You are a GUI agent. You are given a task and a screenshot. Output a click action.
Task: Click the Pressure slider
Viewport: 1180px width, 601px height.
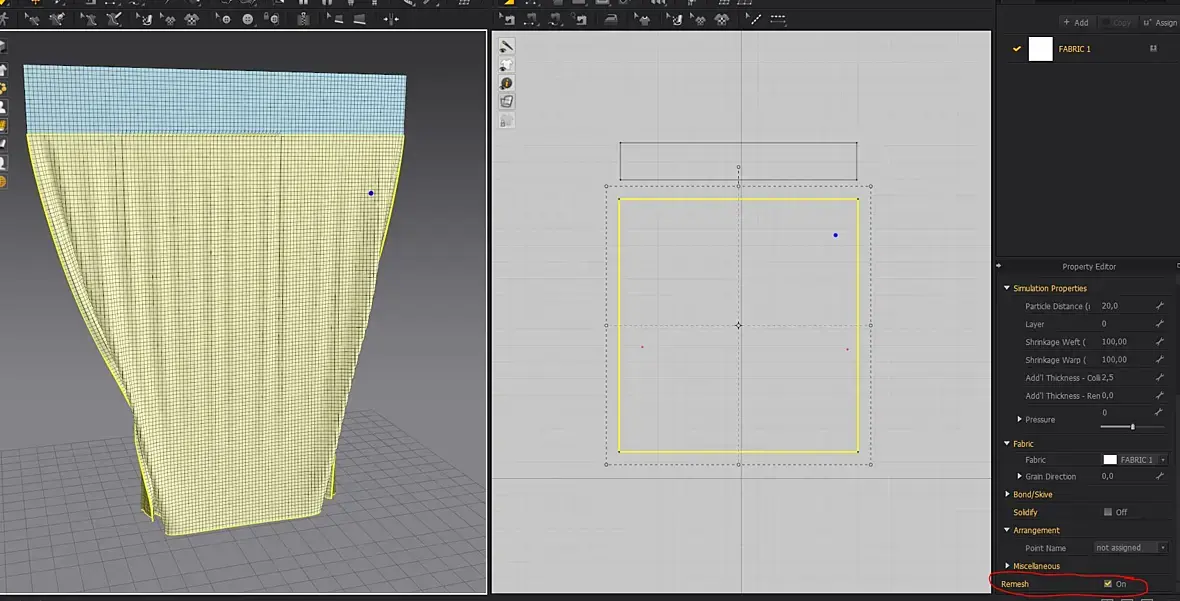tap(1132, 427)
